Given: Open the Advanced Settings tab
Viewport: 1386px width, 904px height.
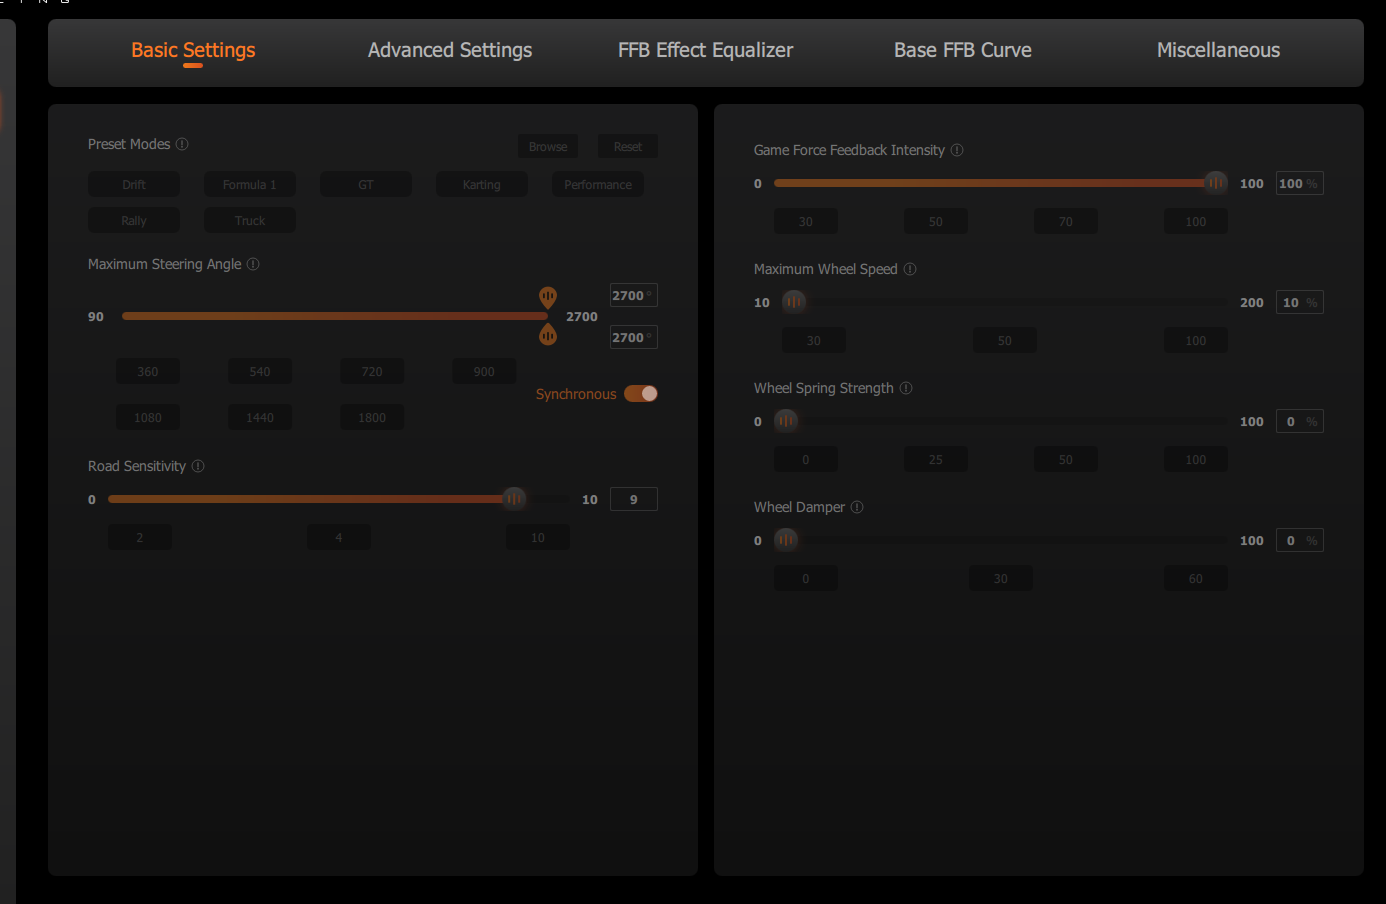Looking at the screenshot, I should point(450,50).
